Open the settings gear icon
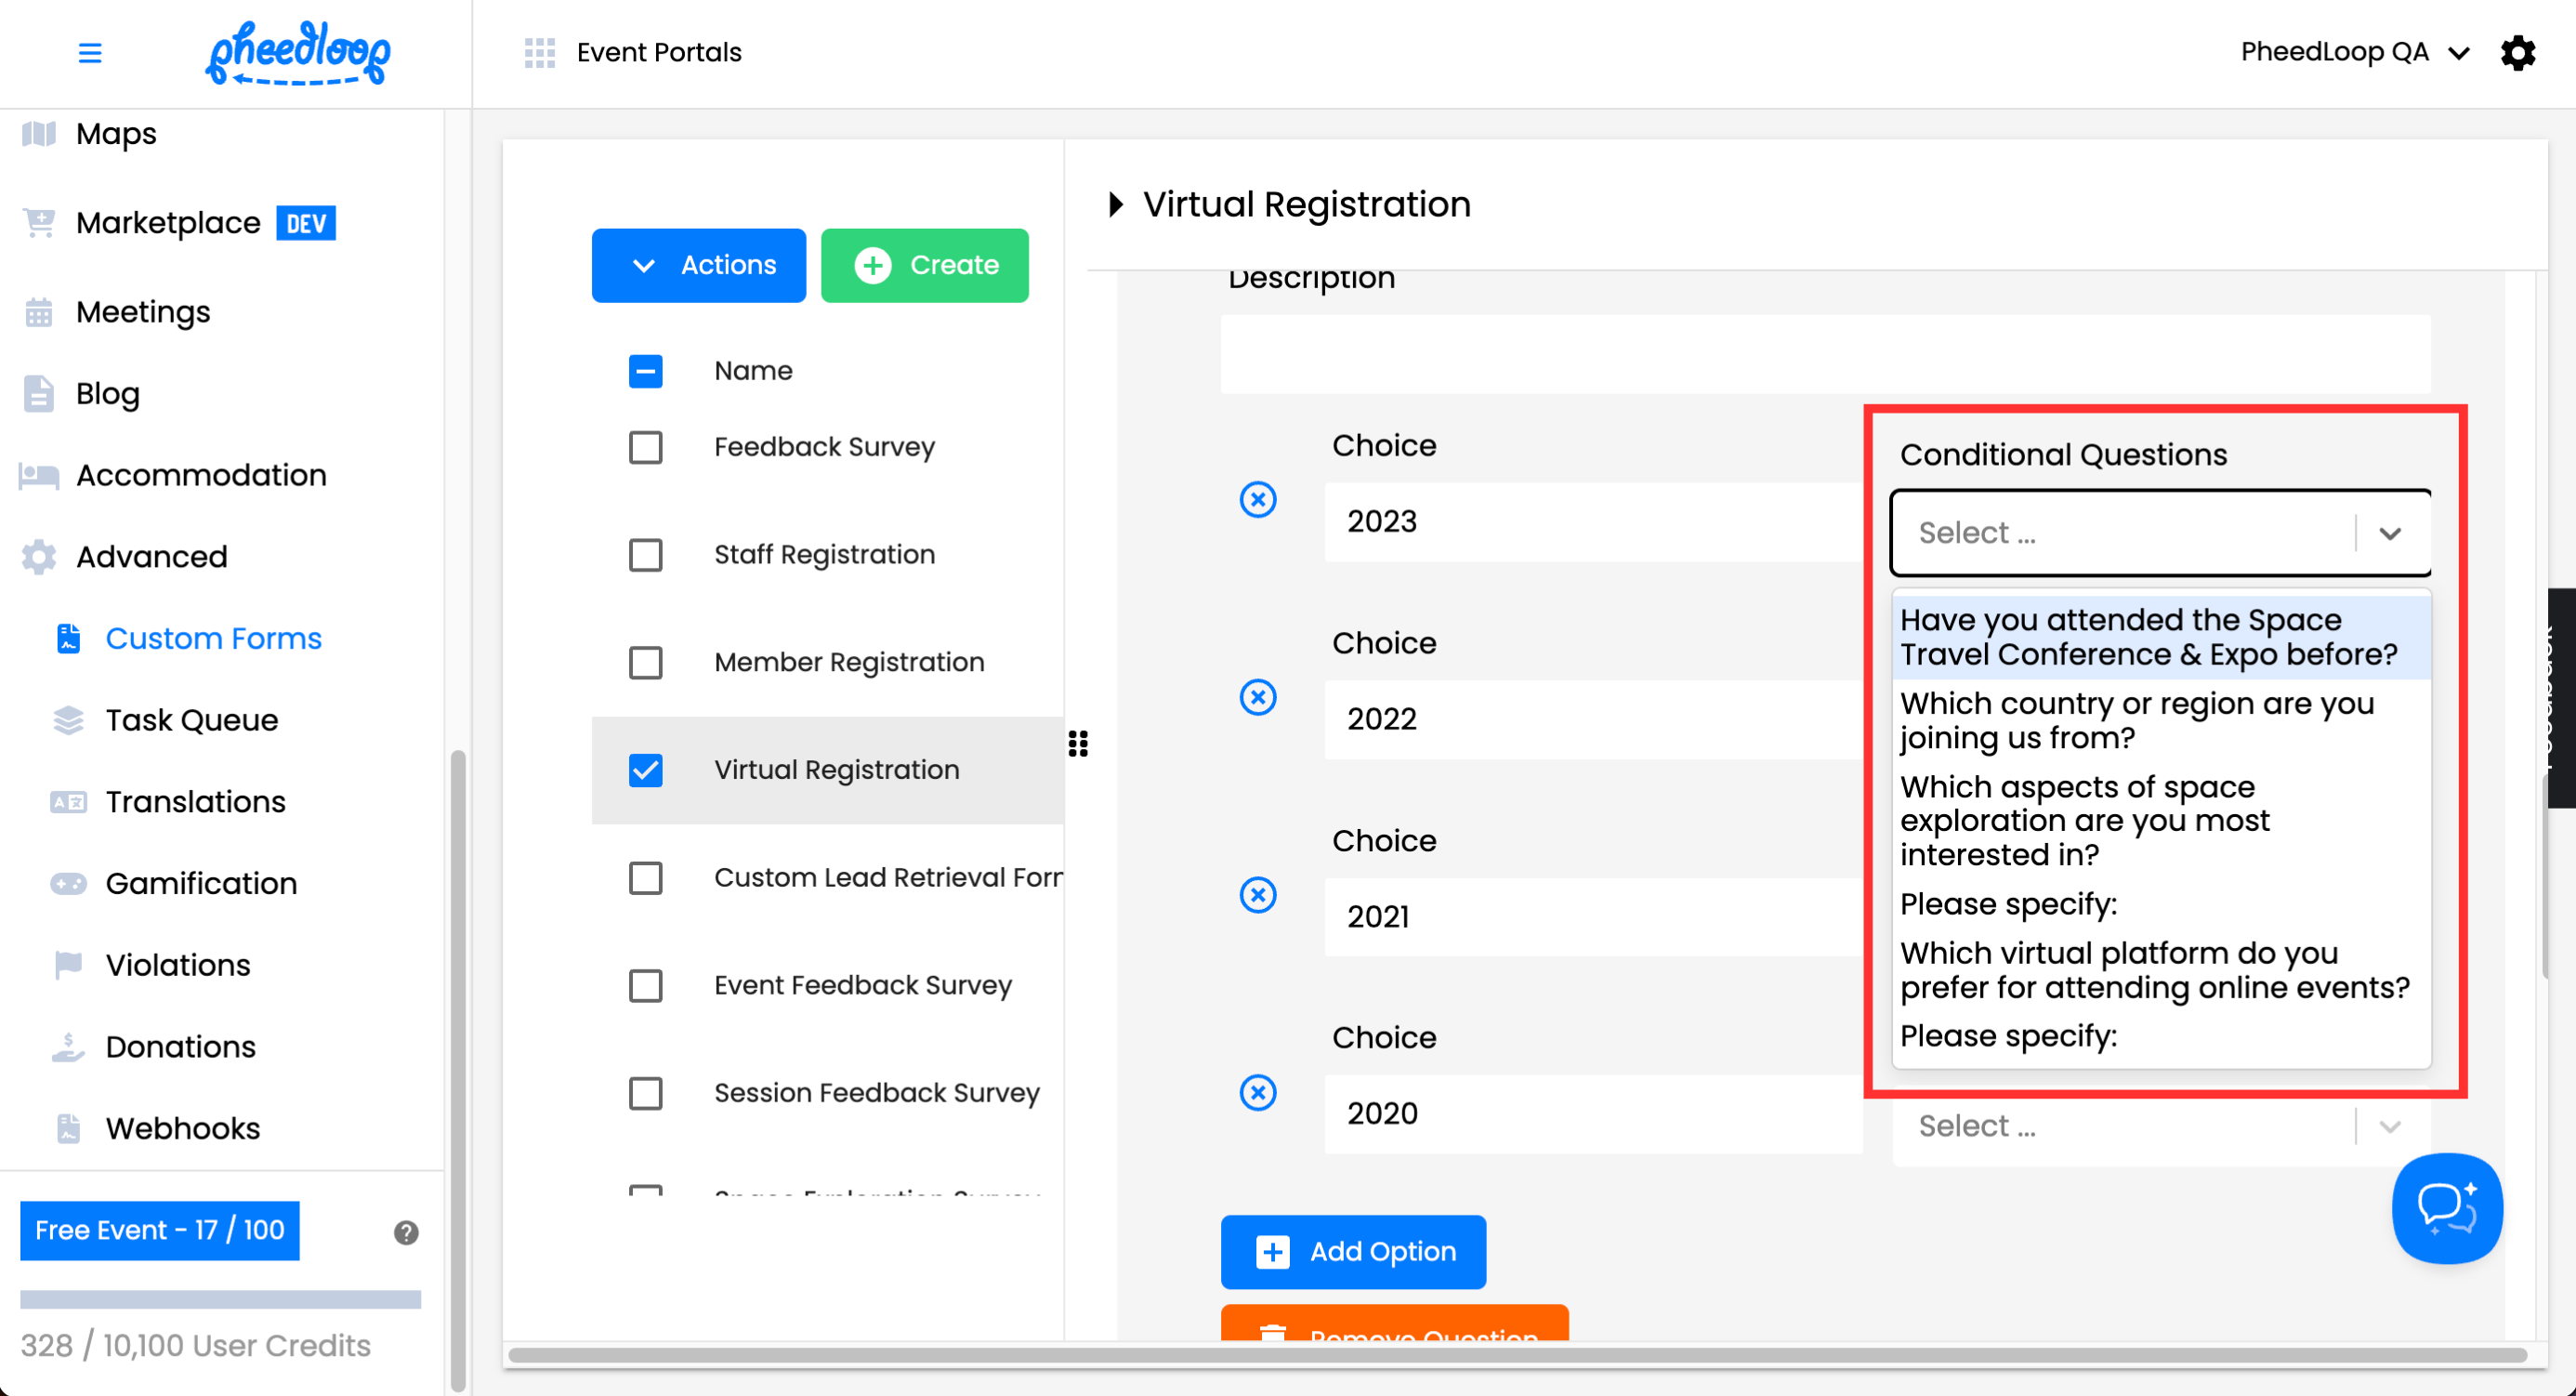Viewport: 2576px width, 1396px height. (x=2517, y=52)
